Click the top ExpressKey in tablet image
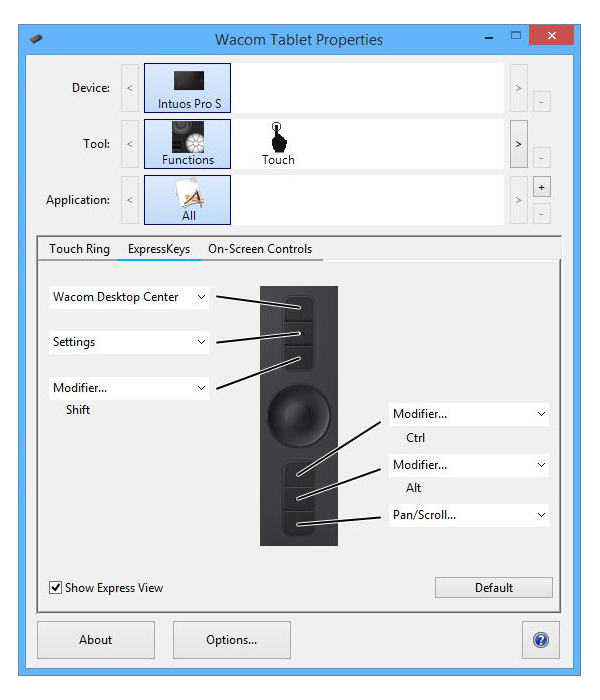The image size is (600, 700). [298, 308]
